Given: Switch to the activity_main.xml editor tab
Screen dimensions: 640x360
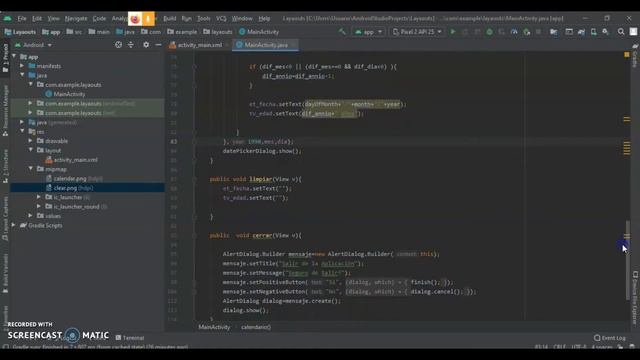Looking at the screenshot, I should point(199,45).
